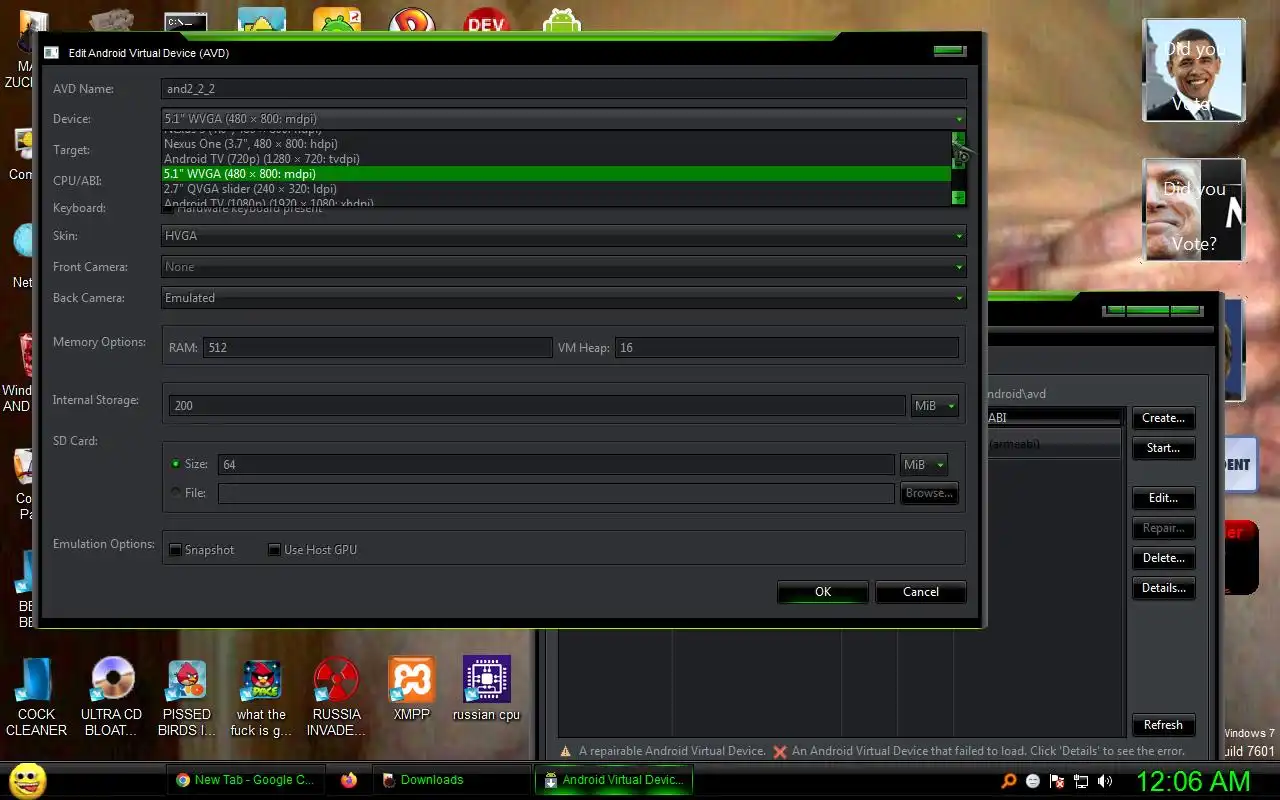Open the Internal Storage MiB unit dropdown
Image resolution: width=1280 pixels, height=800 pixels.
(x=935, y=405)
